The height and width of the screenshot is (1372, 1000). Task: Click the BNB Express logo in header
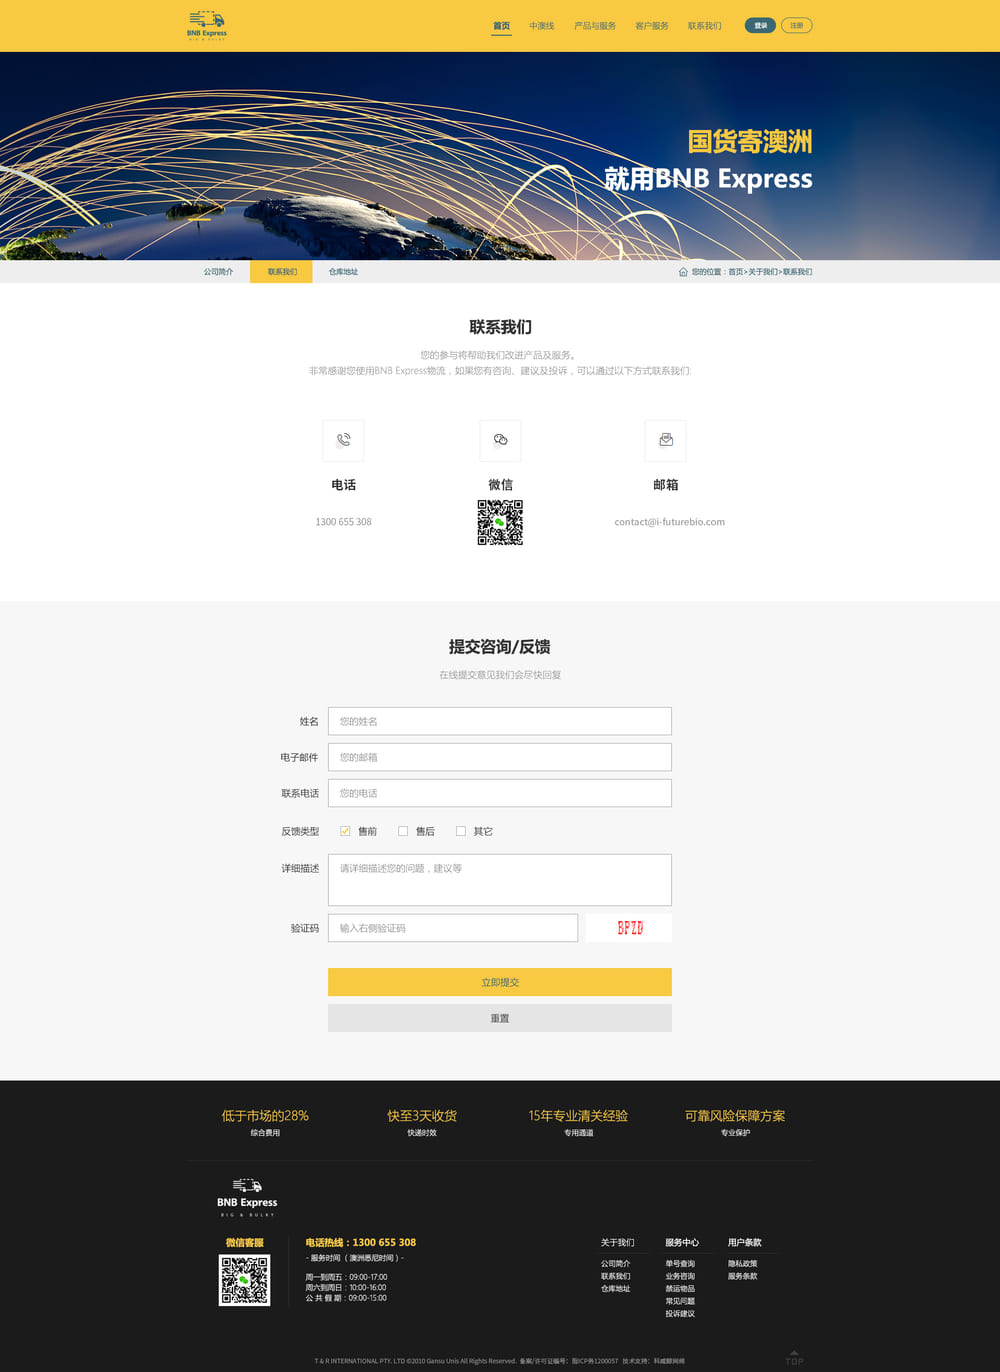(x=207, y=25)
